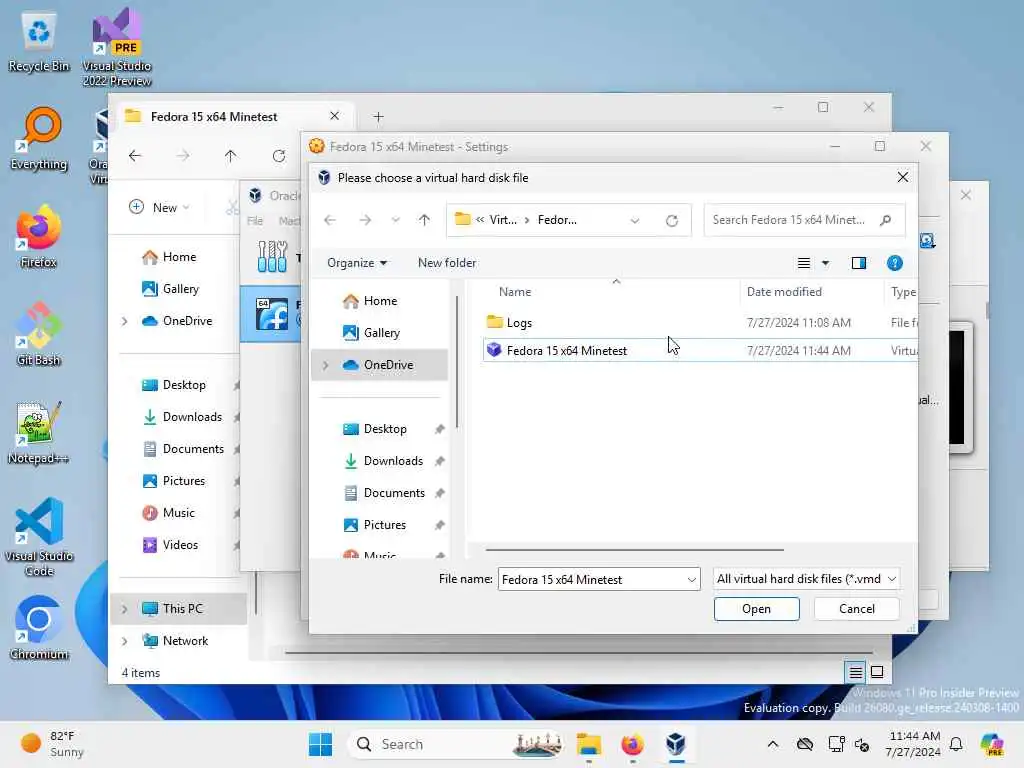1024x768 pixels.
Task: Click the Open button
Action: pyautogui.click(x=756, y=609)
